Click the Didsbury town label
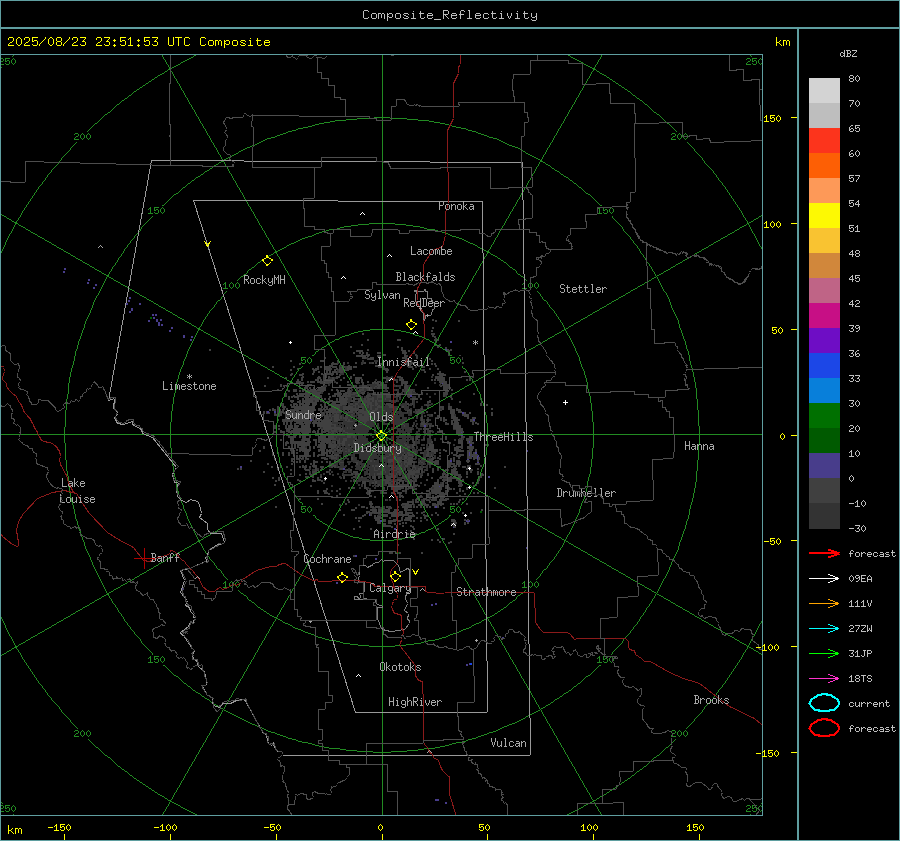Screen dimensions: 900x841 [377, 448]
